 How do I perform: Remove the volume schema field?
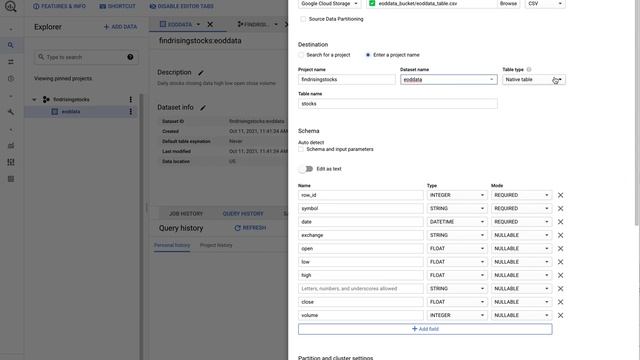[560, 316]
